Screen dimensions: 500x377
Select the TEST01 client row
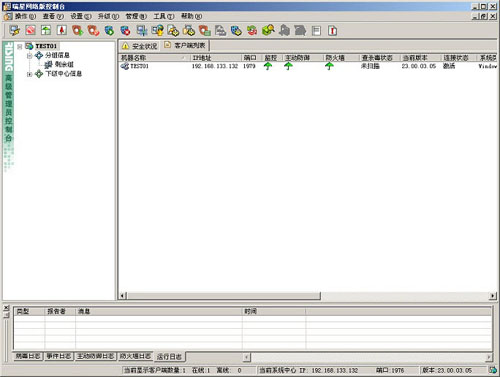pos(308,66)
